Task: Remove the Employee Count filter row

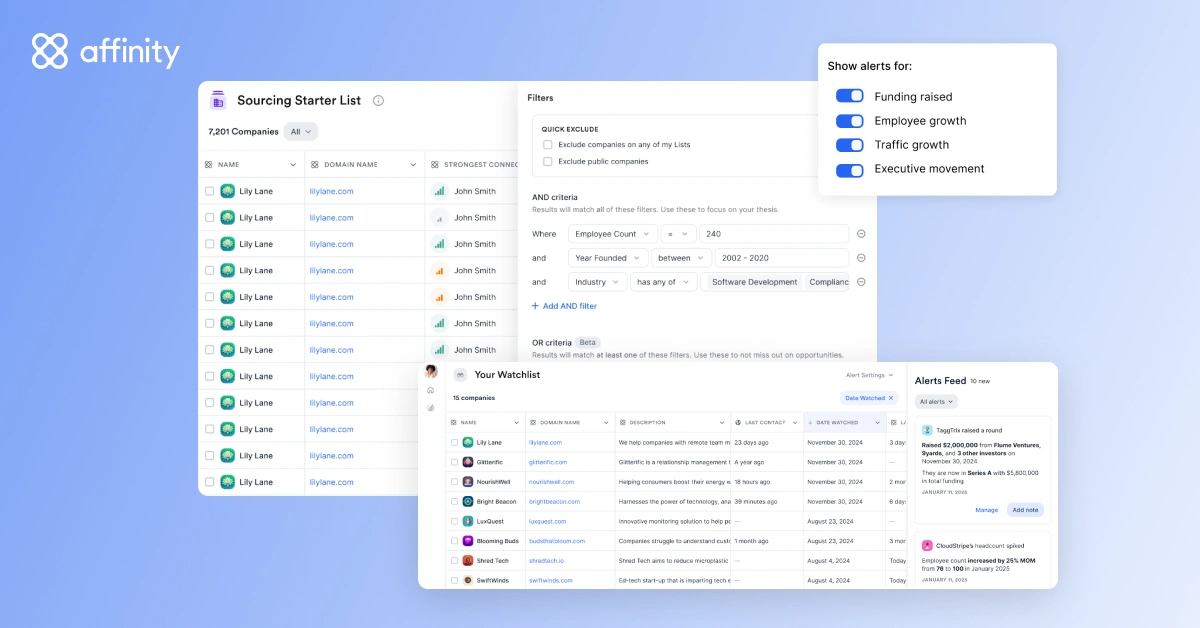Action: click(x=861, y=234)
